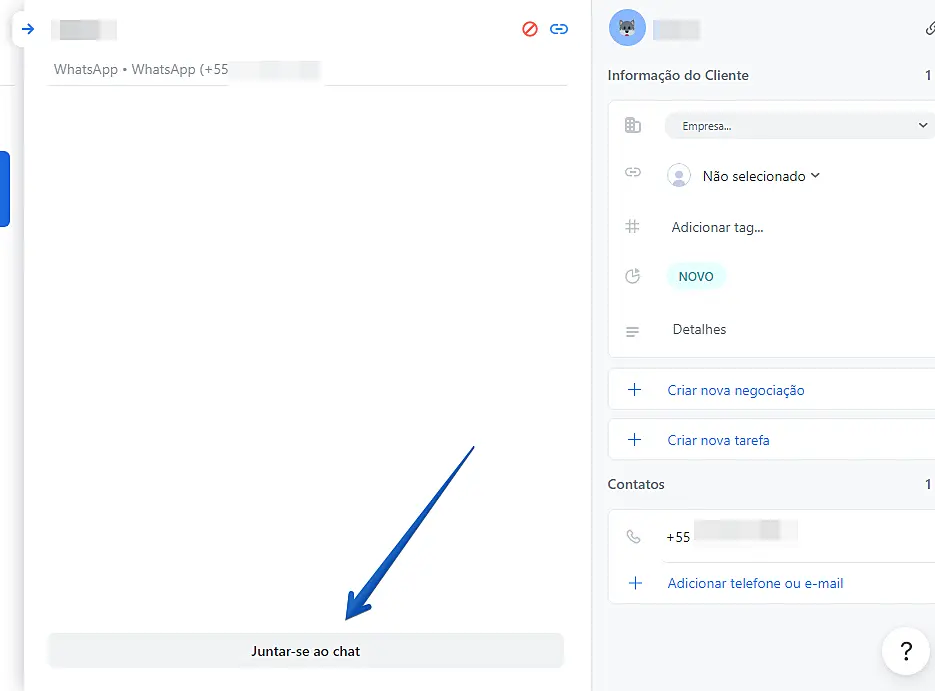Click the Adicionar tag field
935x691 pixels.
pos(717,227)
